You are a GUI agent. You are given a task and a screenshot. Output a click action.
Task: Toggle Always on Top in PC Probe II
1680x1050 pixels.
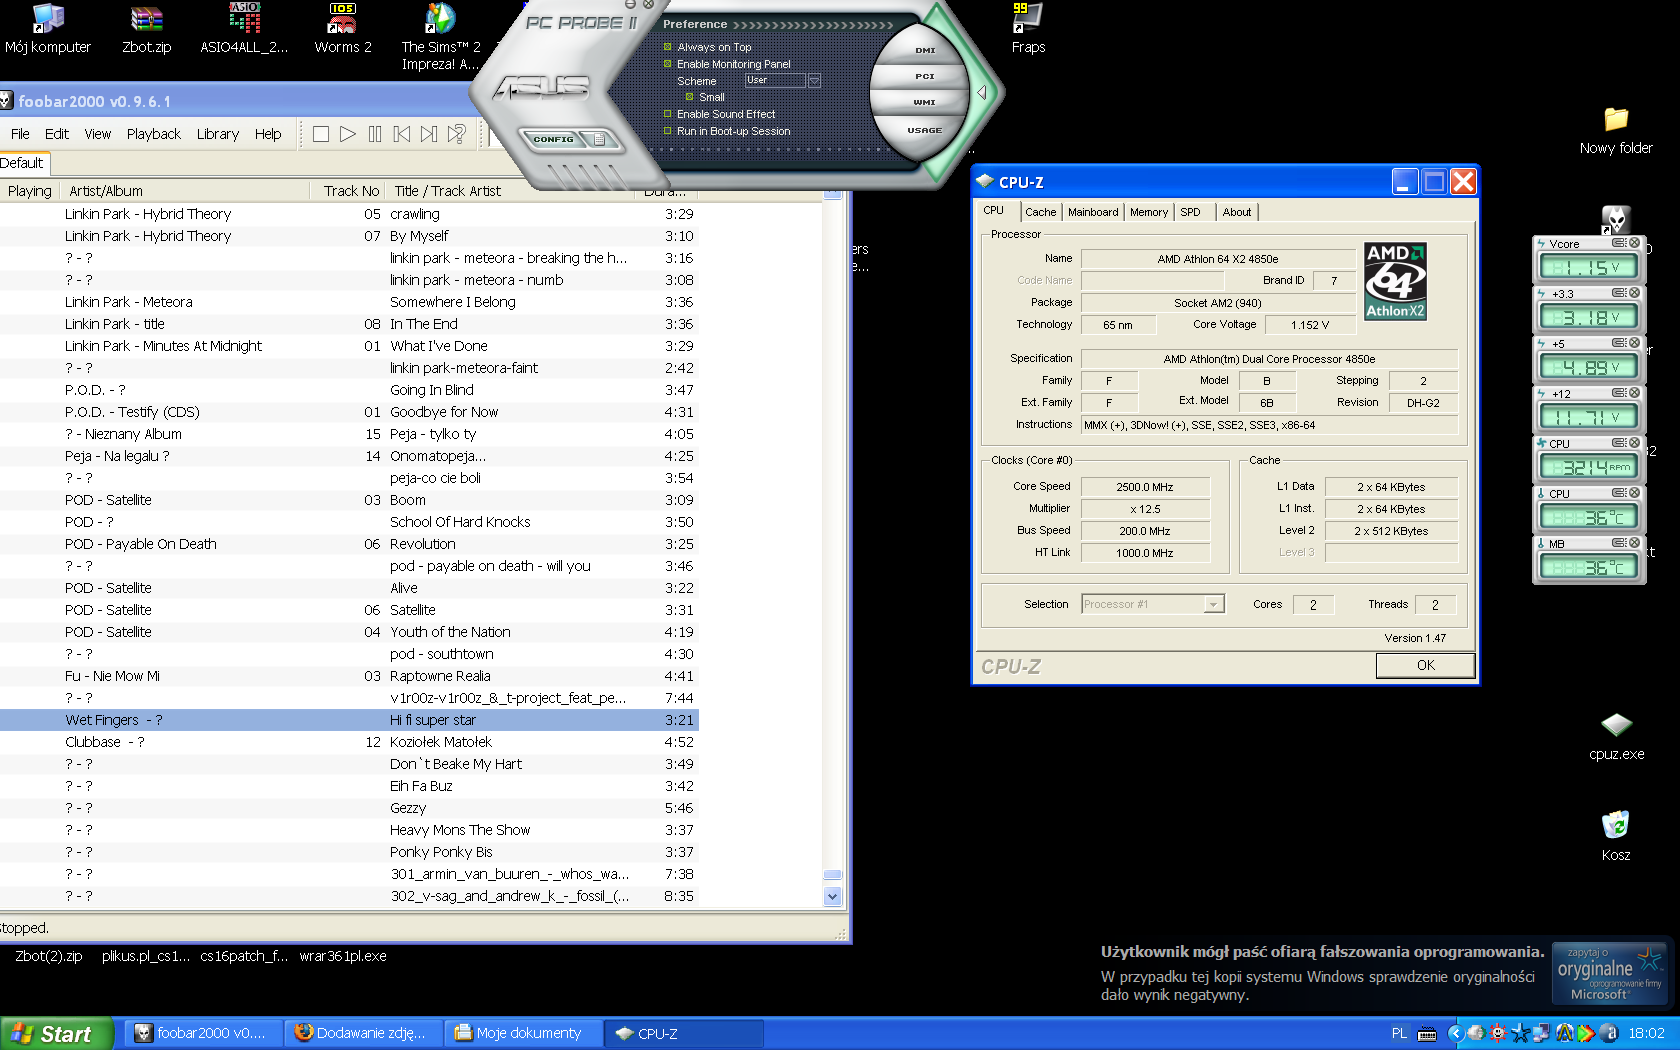[668, 47]
